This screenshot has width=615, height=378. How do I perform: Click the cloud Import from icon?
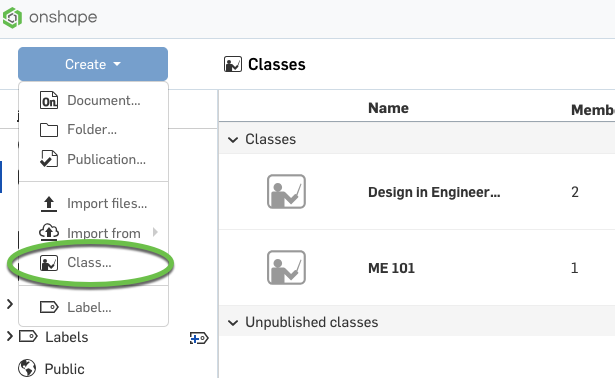click(x=49, y=232)
